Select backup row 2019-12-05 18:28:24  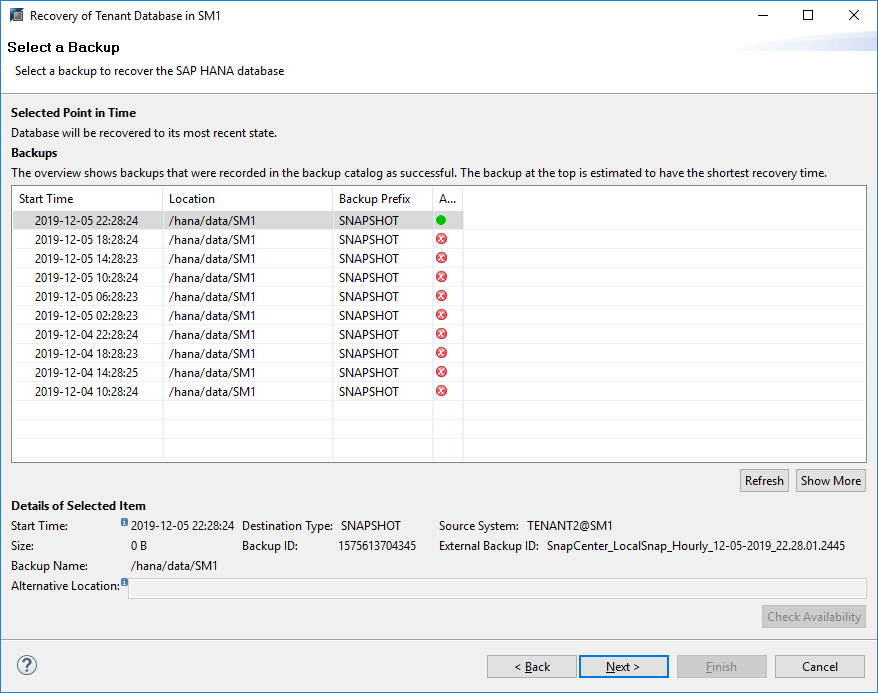coord(238,240)
